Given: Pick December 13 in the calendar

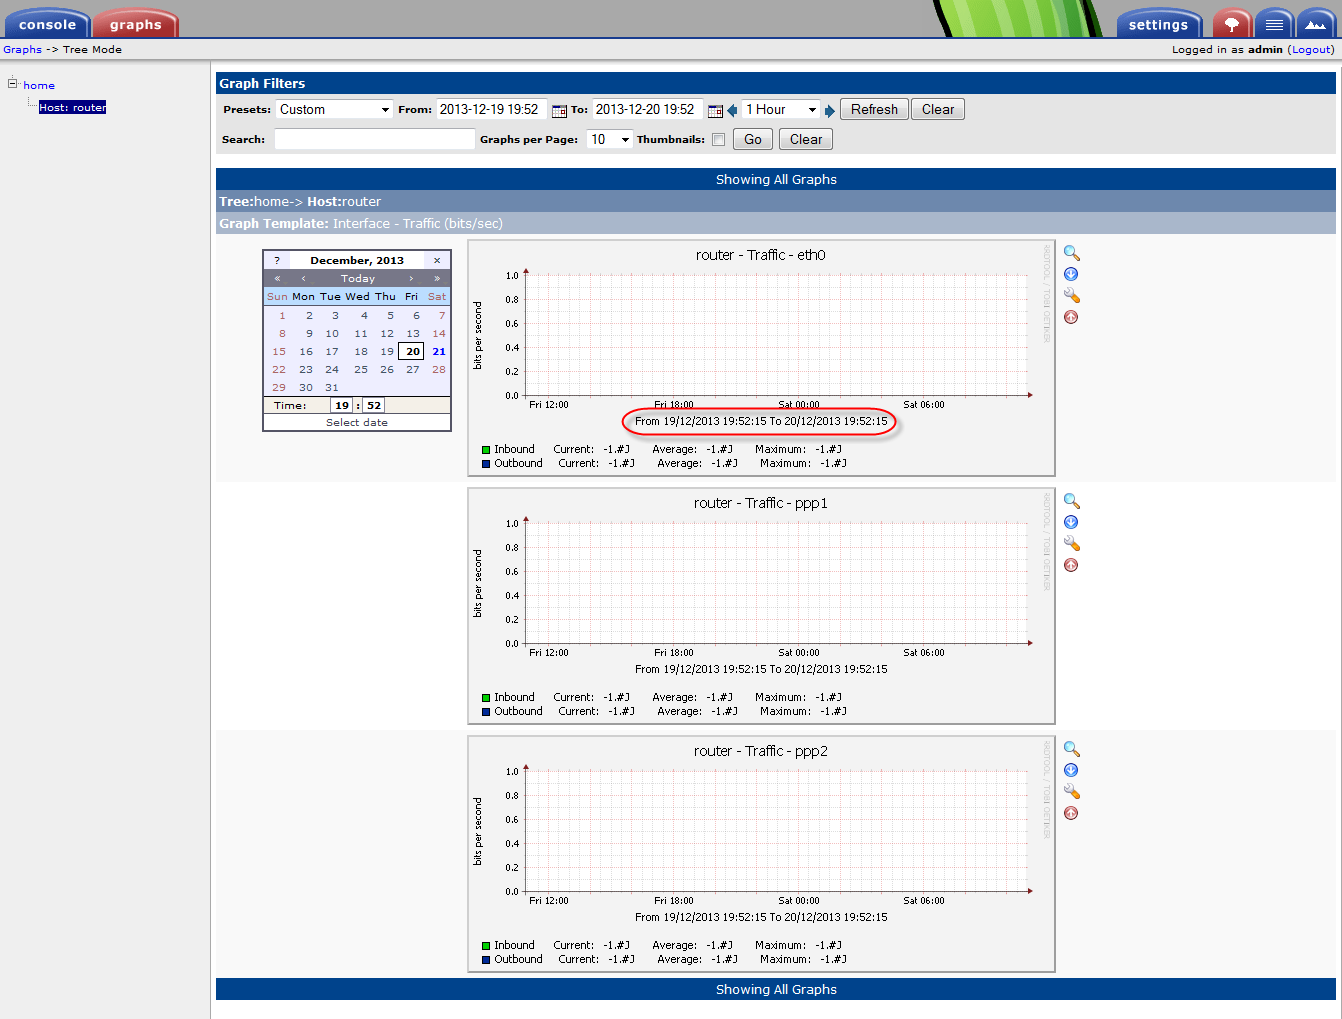Looking at the screenshot, I should tap(412, 333).
